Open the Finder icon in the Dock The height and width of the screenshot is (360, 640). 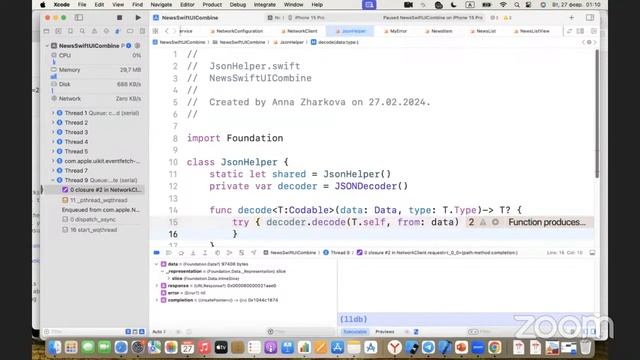55,347
